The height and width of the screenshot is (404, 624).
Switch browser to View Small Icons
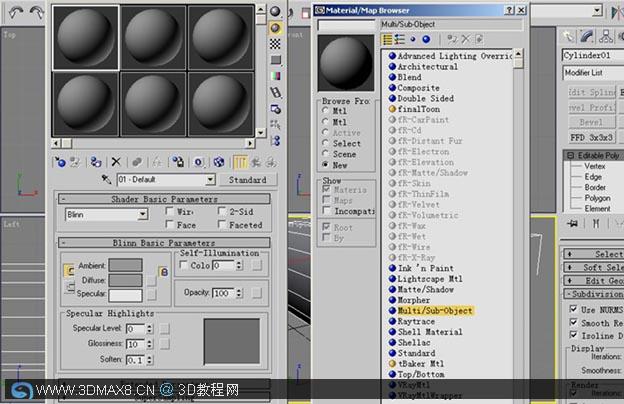point(413,39)
